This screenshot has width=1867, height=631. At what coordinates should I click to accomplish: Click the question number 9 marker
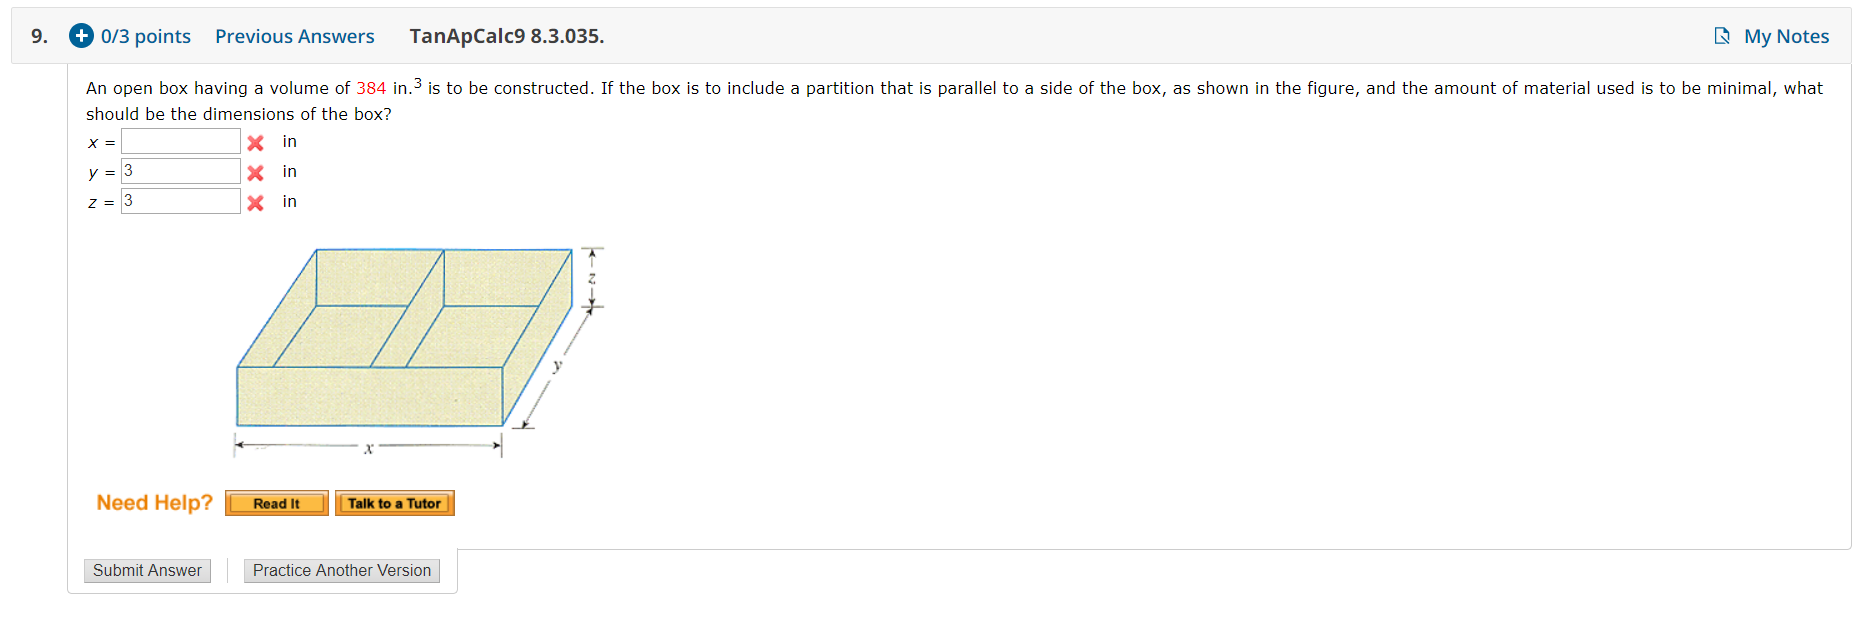coord(38,36)
